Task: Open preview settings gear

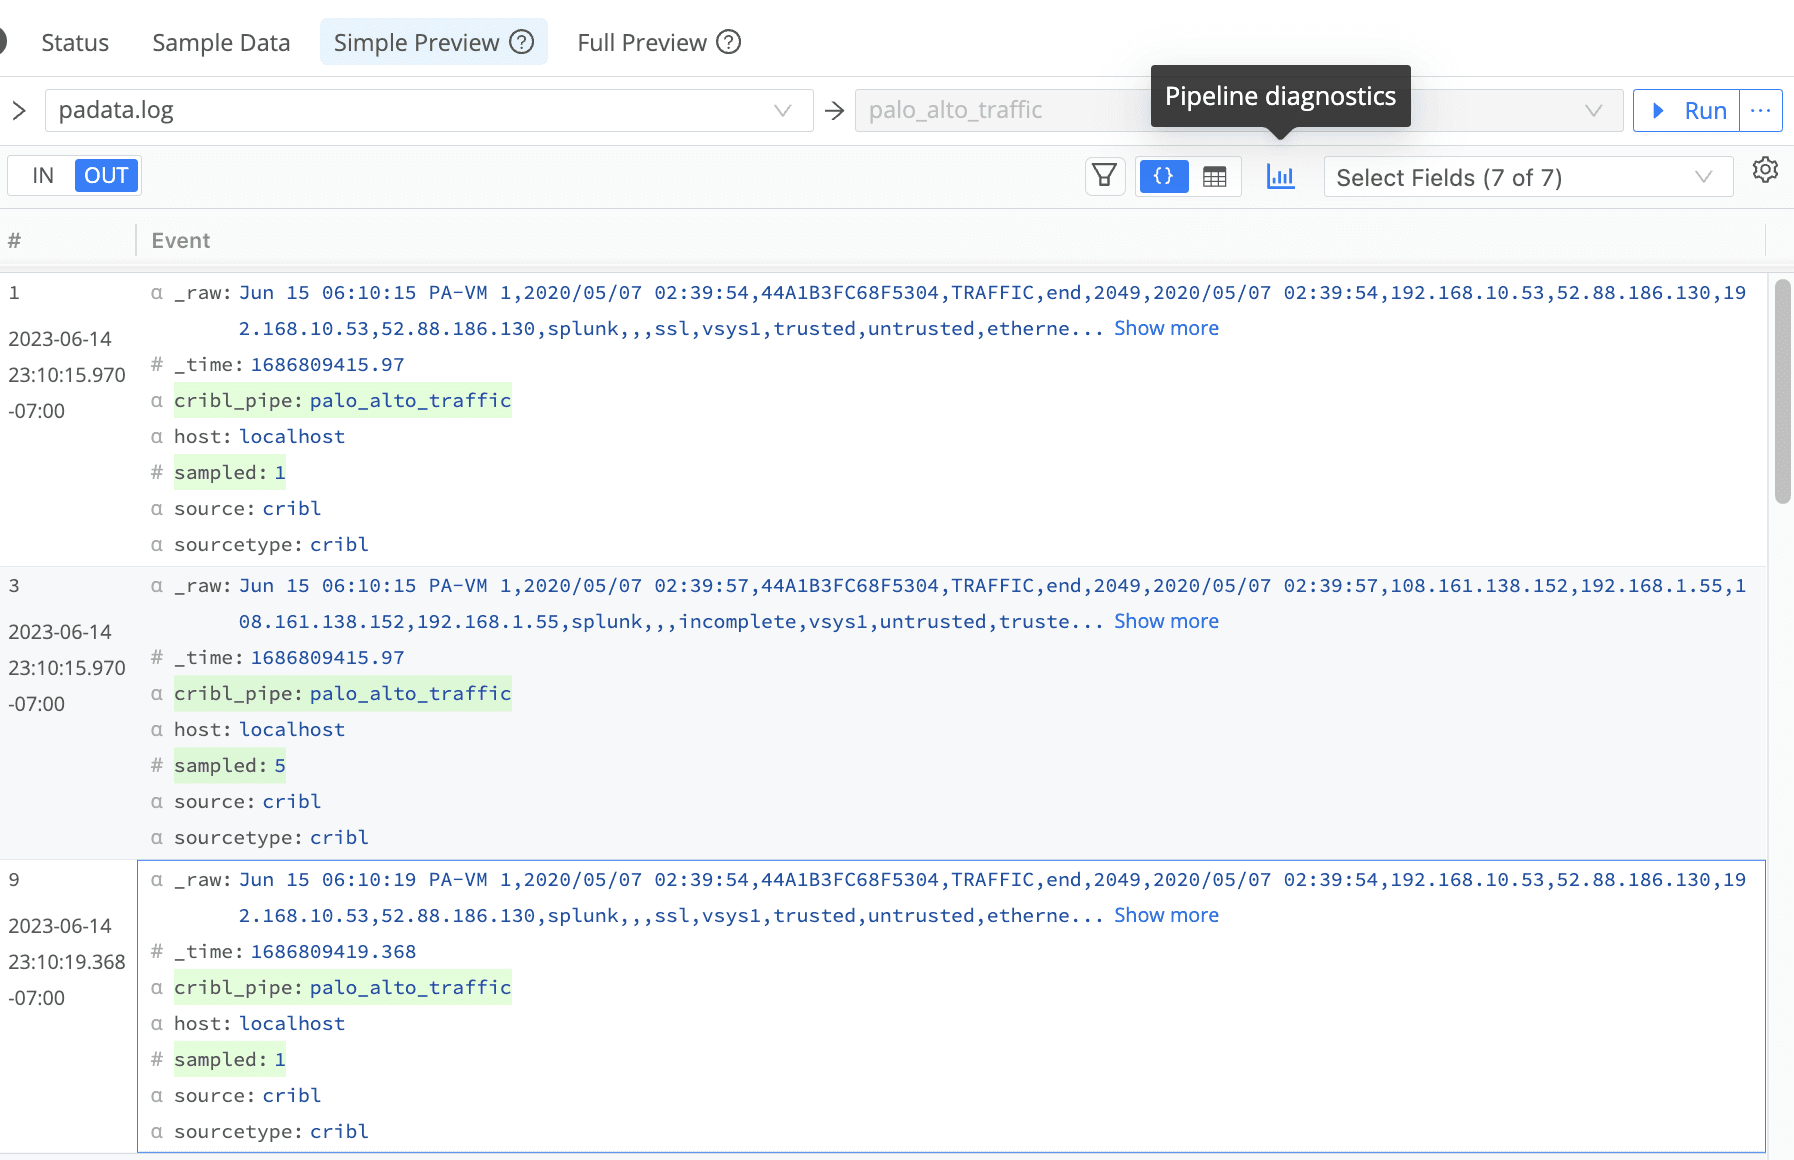Action: click(1765, 170)
